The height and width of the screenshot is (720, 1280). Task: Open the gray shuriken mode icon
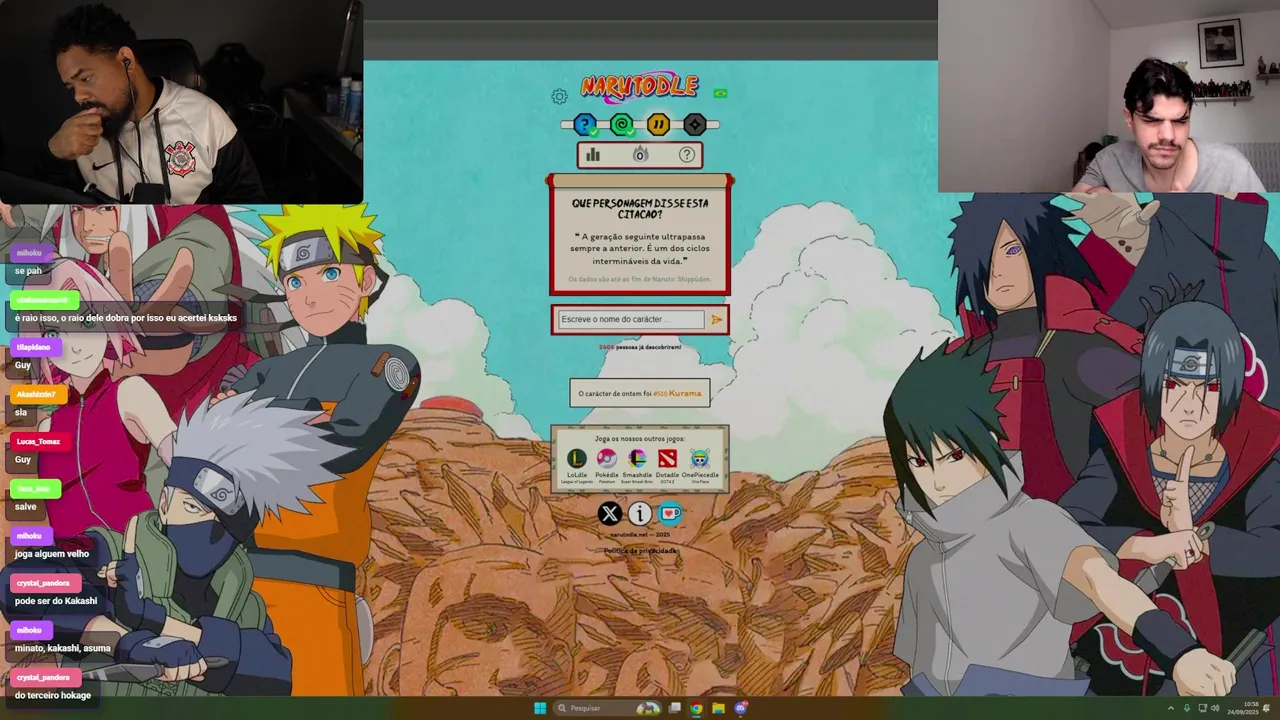click(x=695, y=125)
